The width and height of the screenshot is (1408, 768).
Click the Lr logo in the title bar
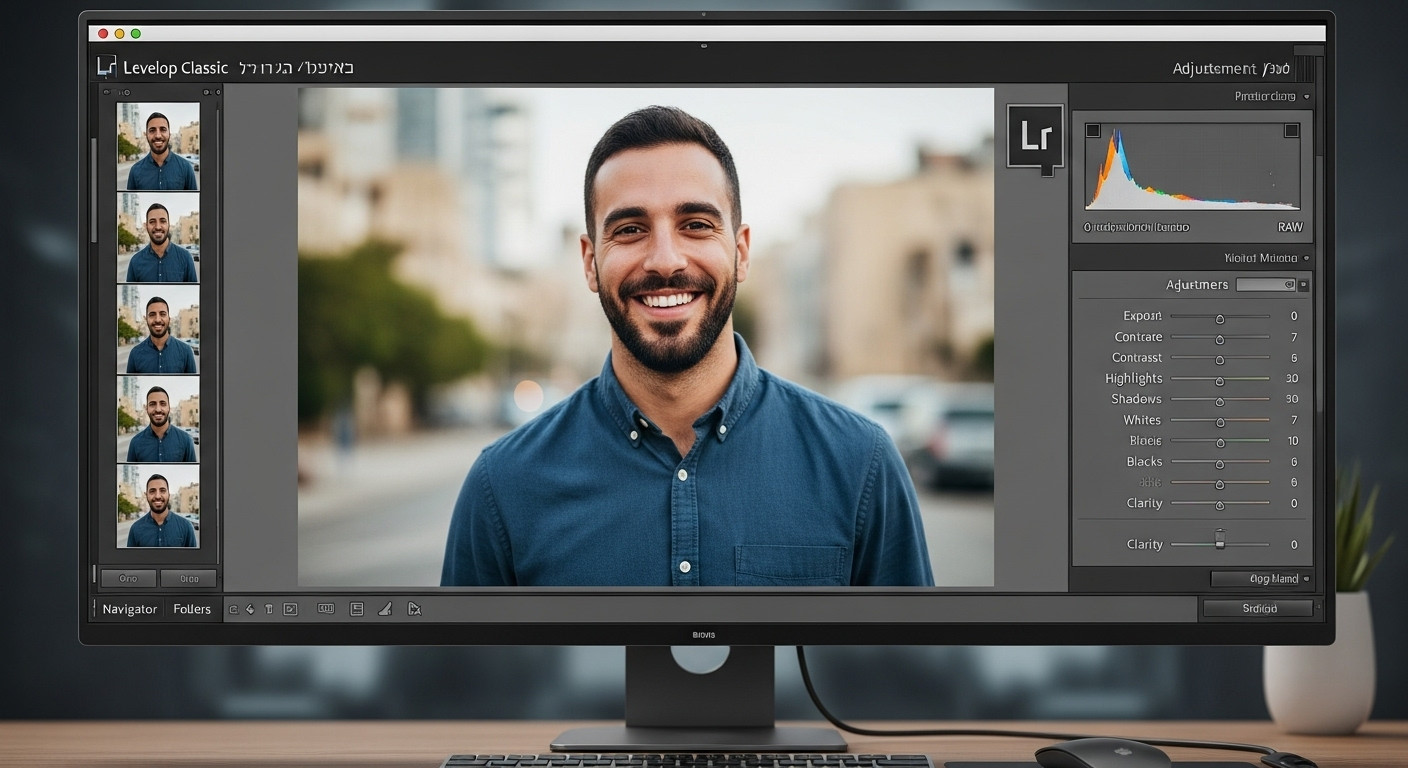tap(106, 67)
